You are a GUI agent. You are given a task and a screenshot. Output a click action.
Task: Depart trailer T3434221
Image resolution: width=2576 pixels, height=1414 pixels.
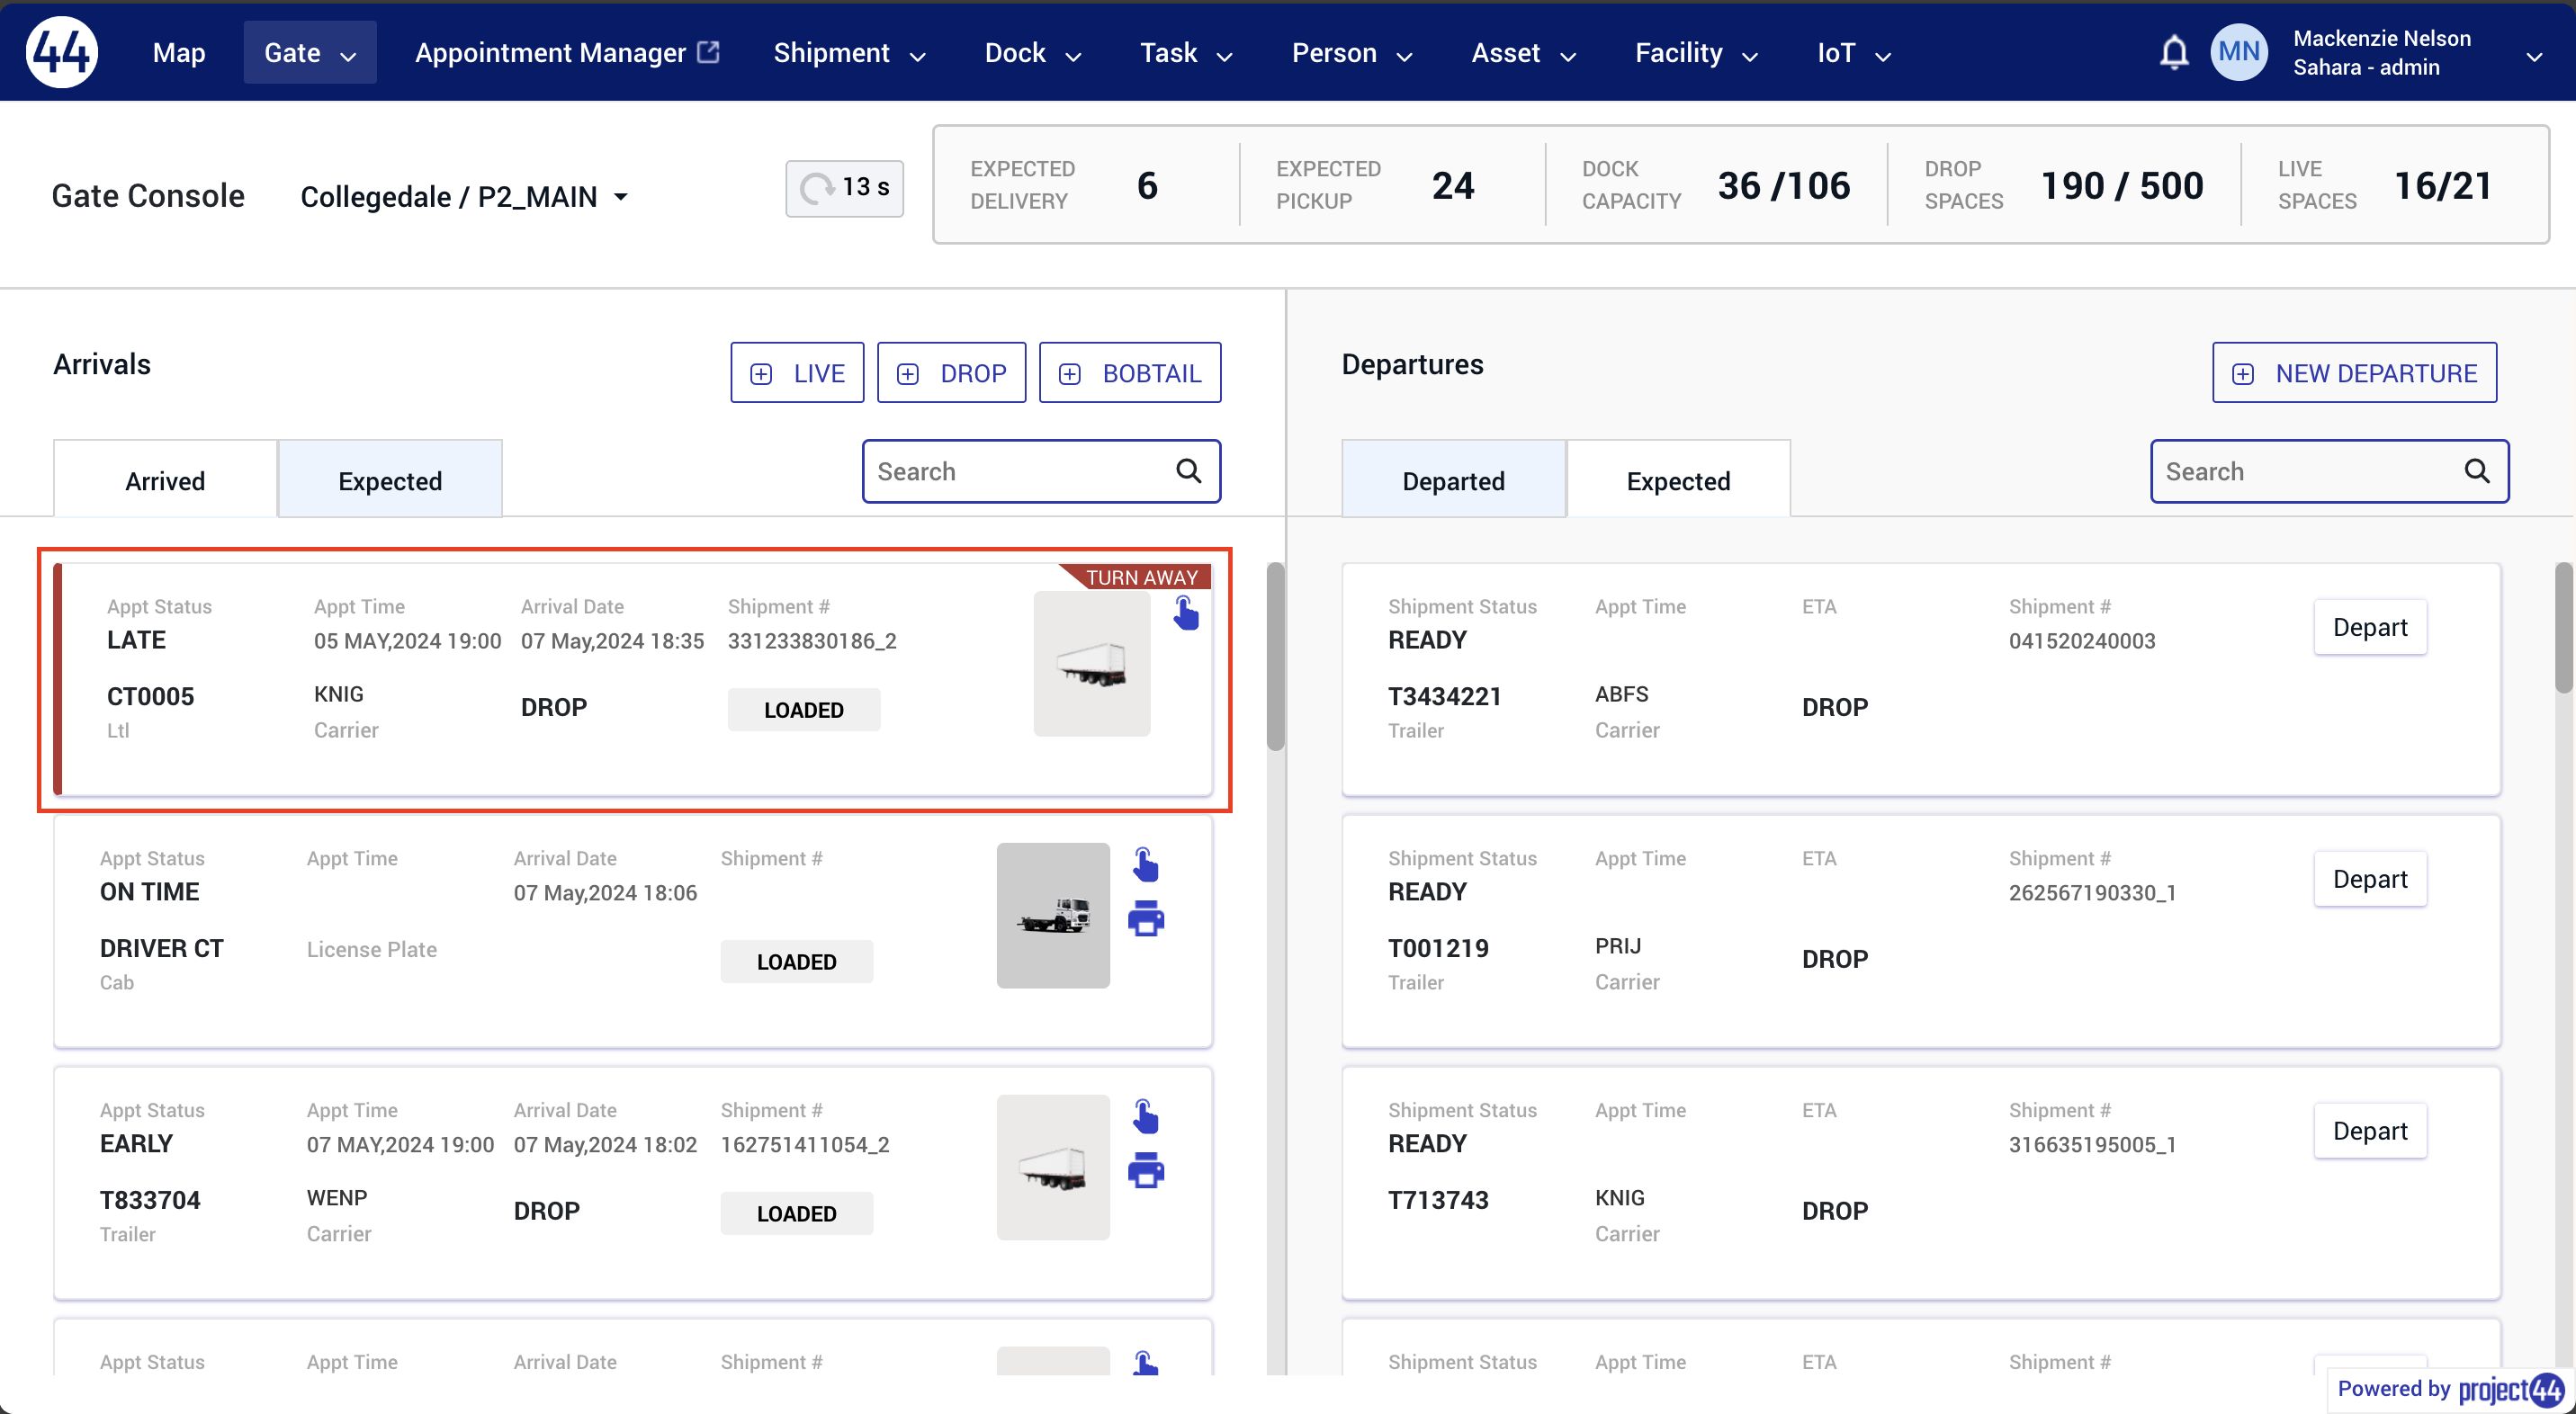2369,627
